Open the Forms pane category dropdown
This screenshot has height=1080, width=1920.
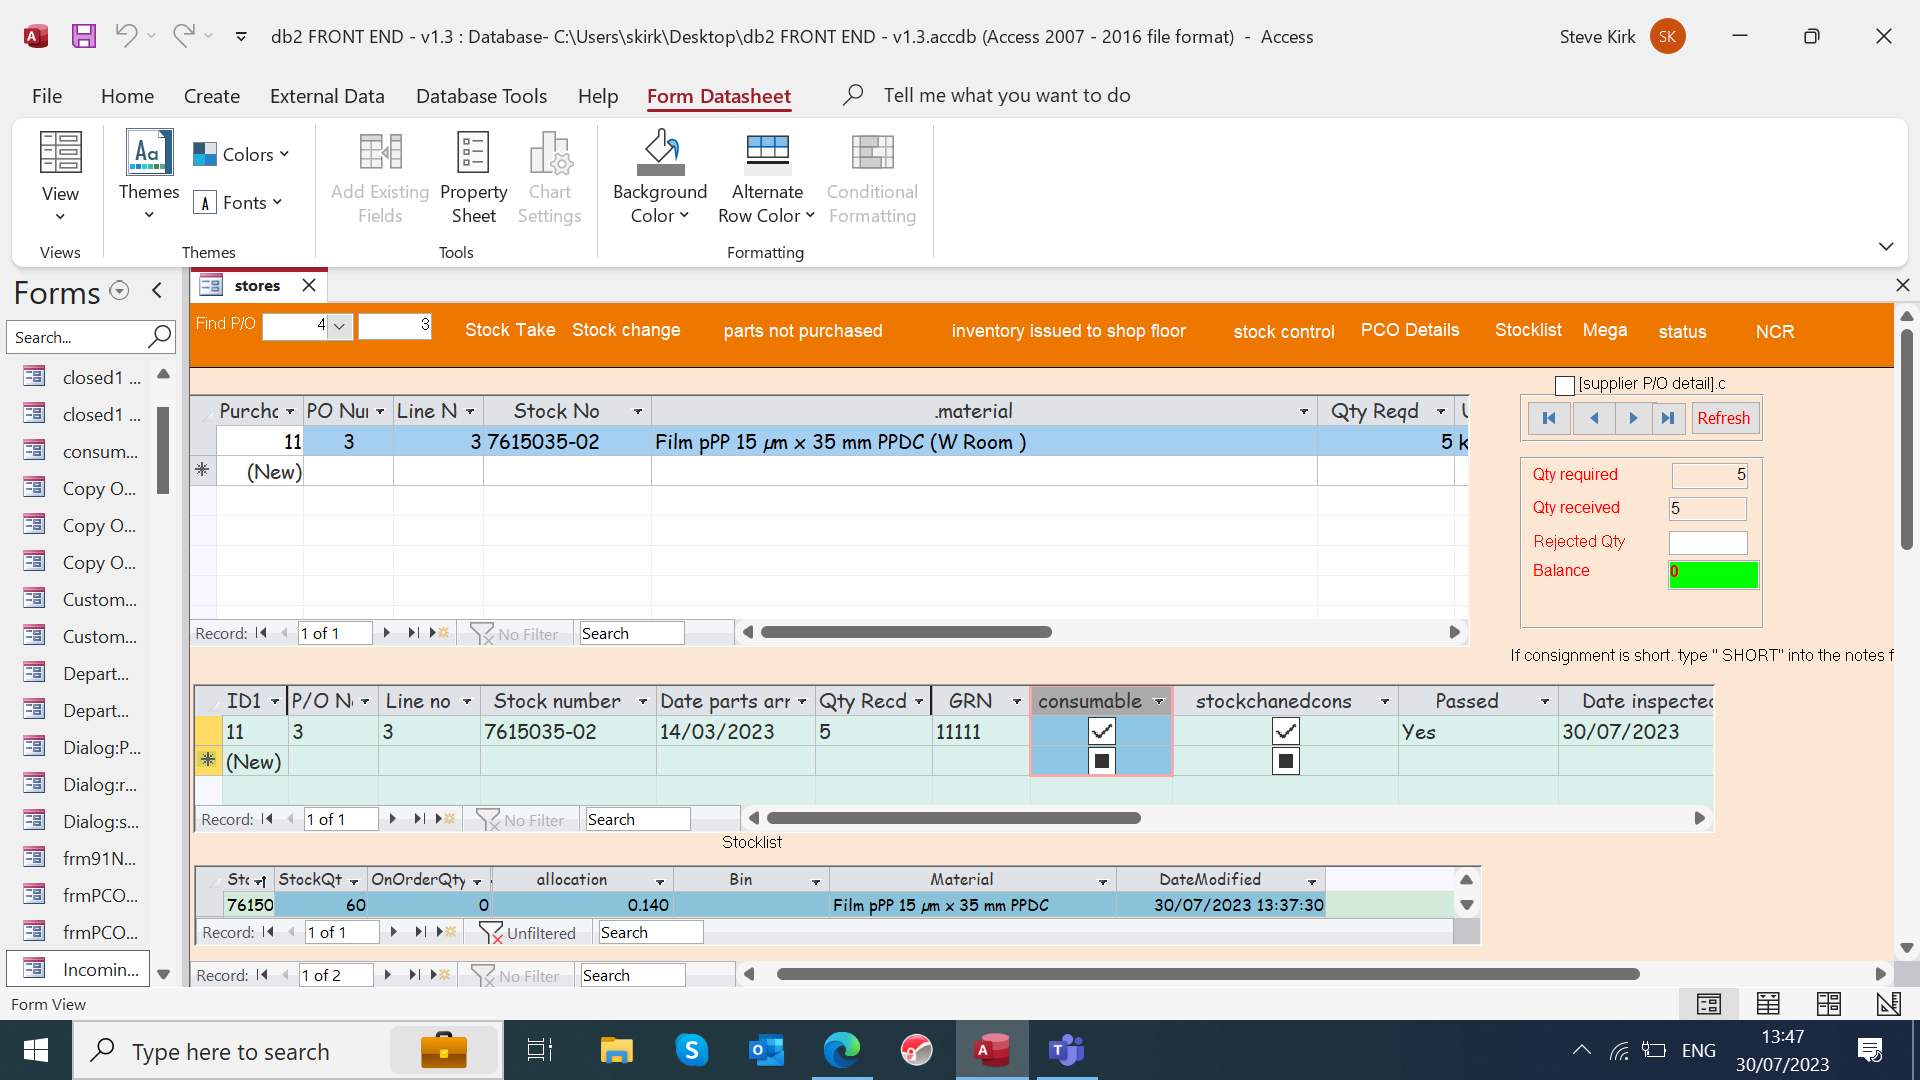[x=119, y=291]
